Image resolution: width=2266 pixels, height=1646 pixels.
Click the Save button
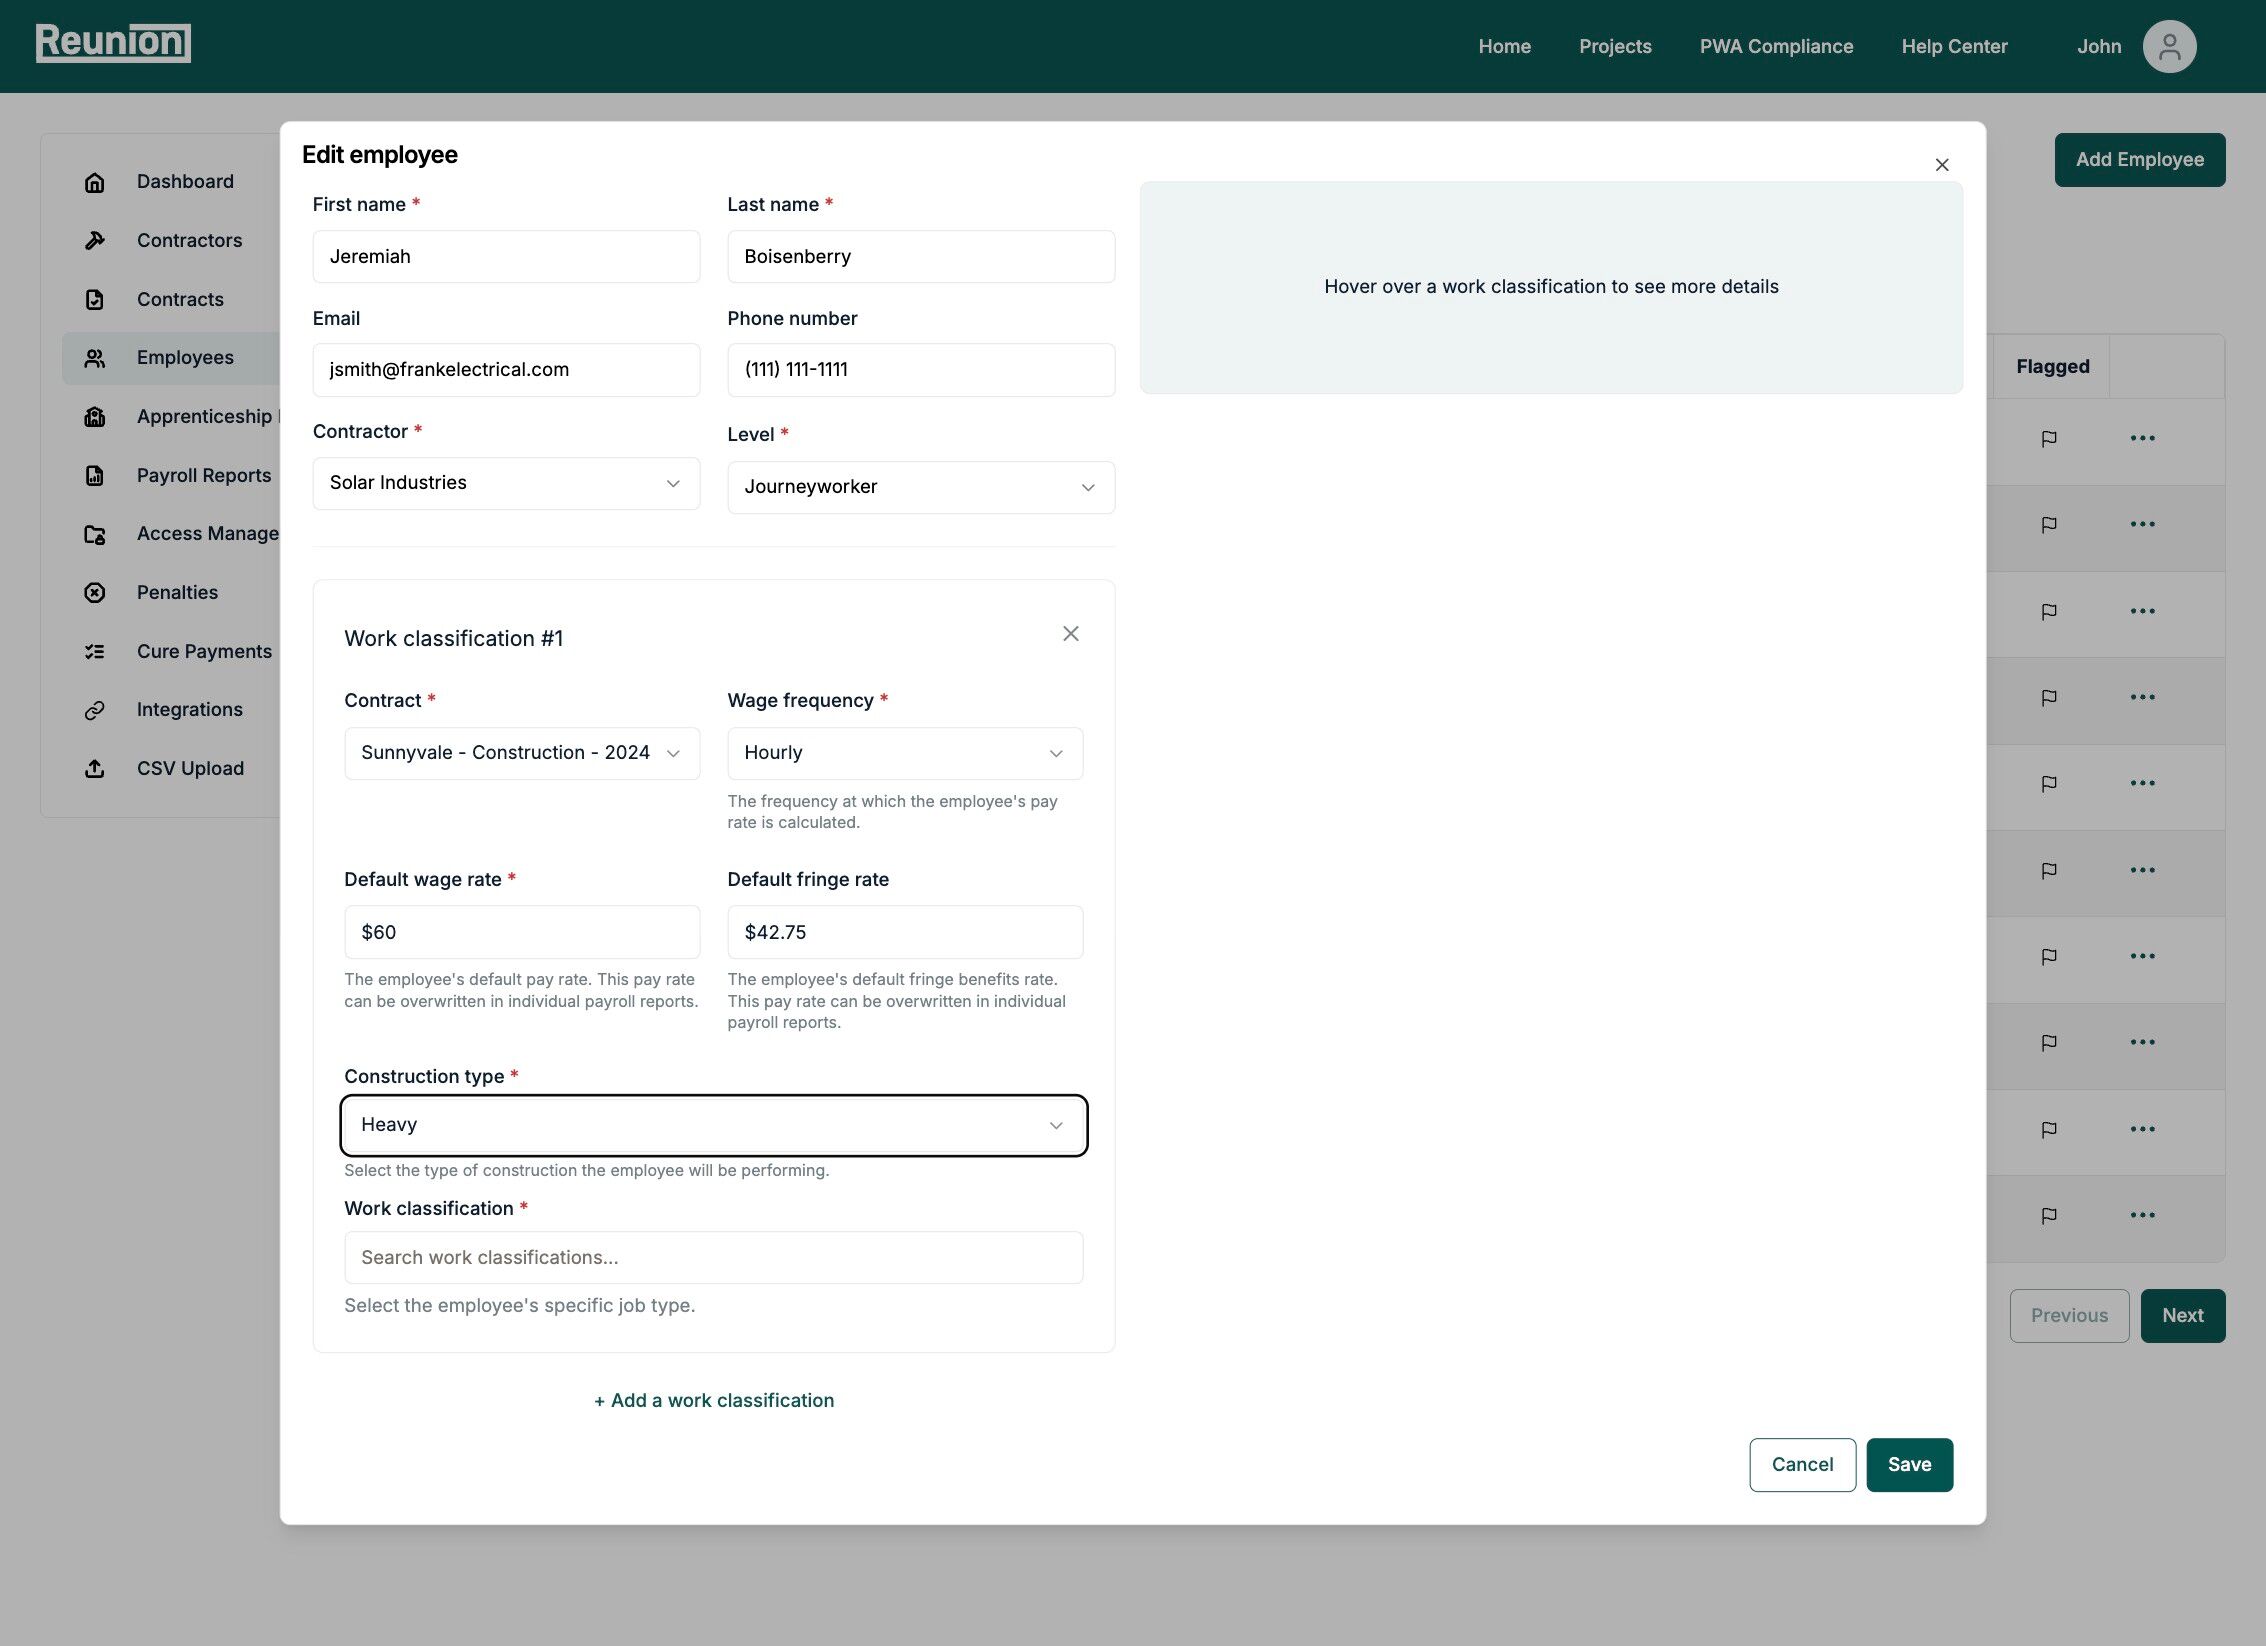(x=1908, y=1464)
